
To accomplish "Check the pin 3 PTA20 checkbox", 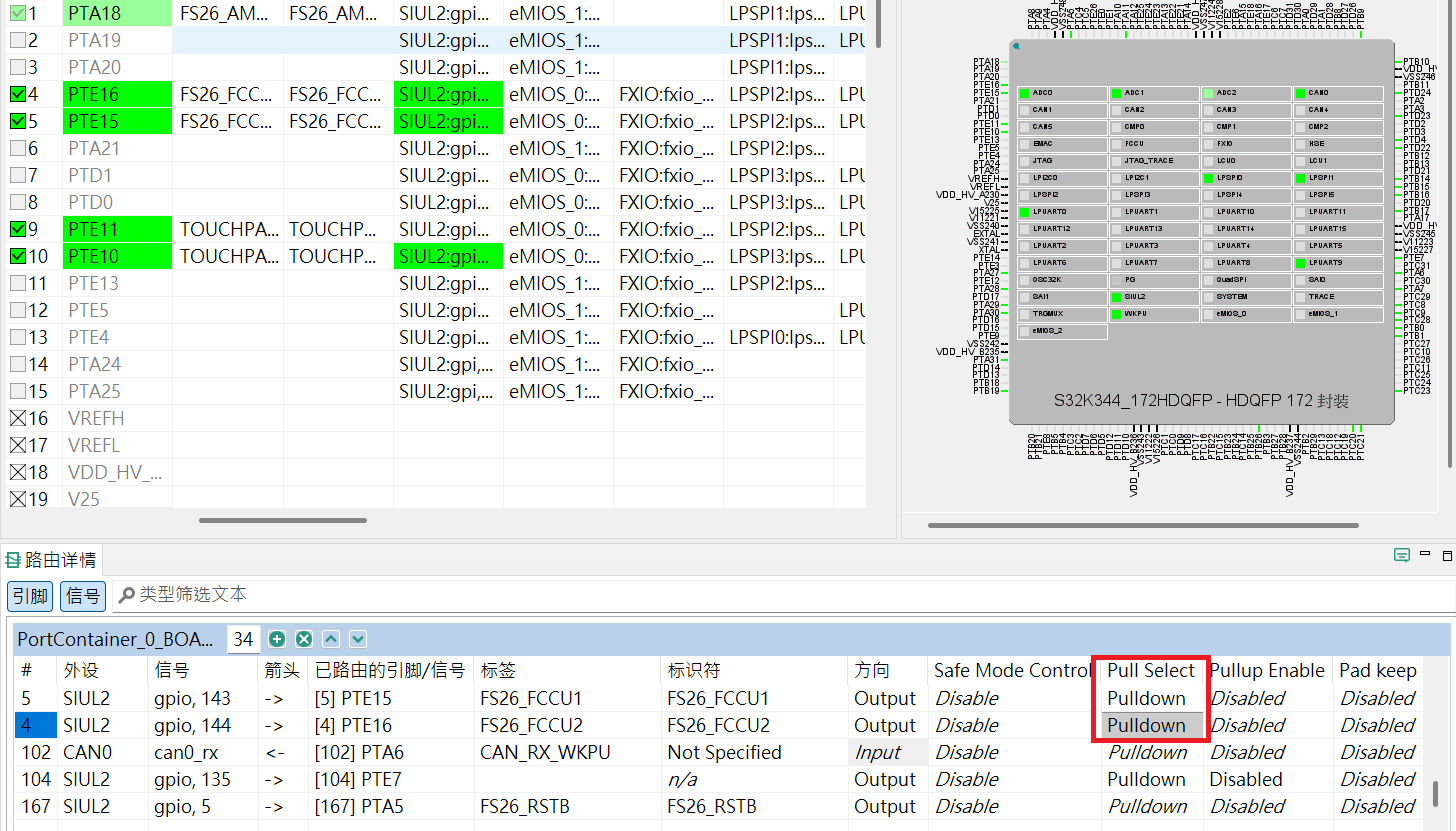I will tap(17, 68).
